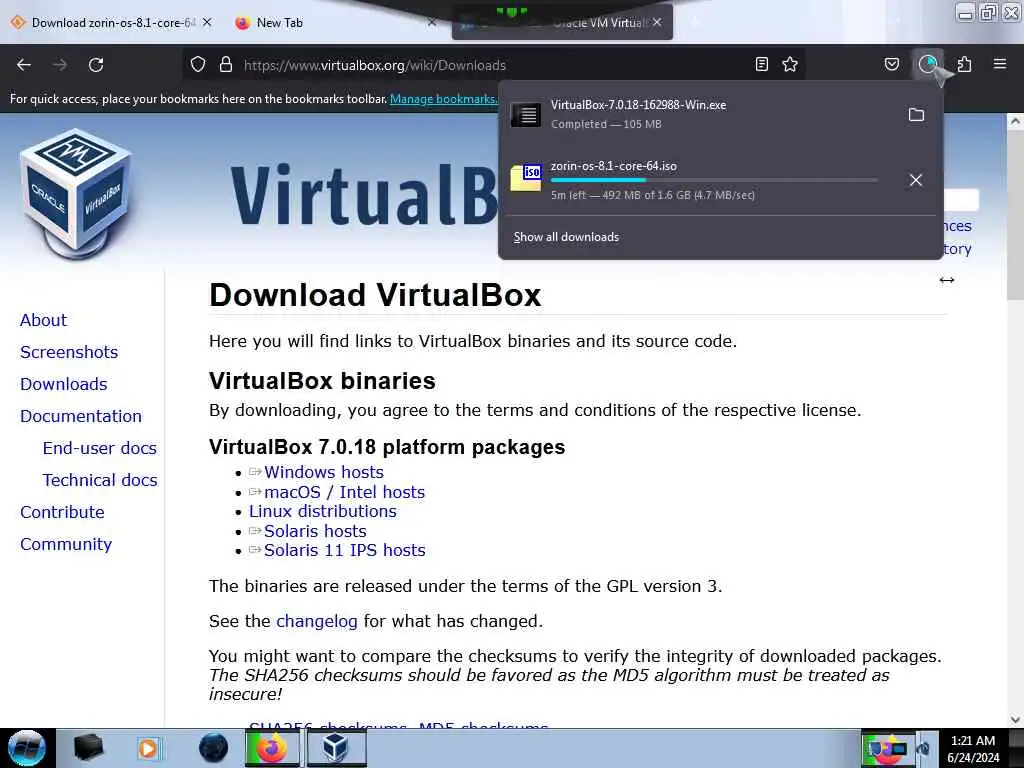Click Show all downloads
This screenshot has height=768, width=1024.
(566, 237)
